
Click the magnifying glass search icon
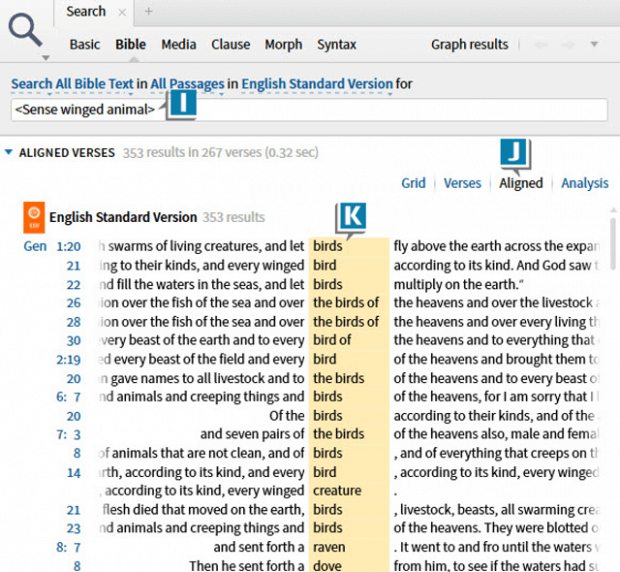24,32
